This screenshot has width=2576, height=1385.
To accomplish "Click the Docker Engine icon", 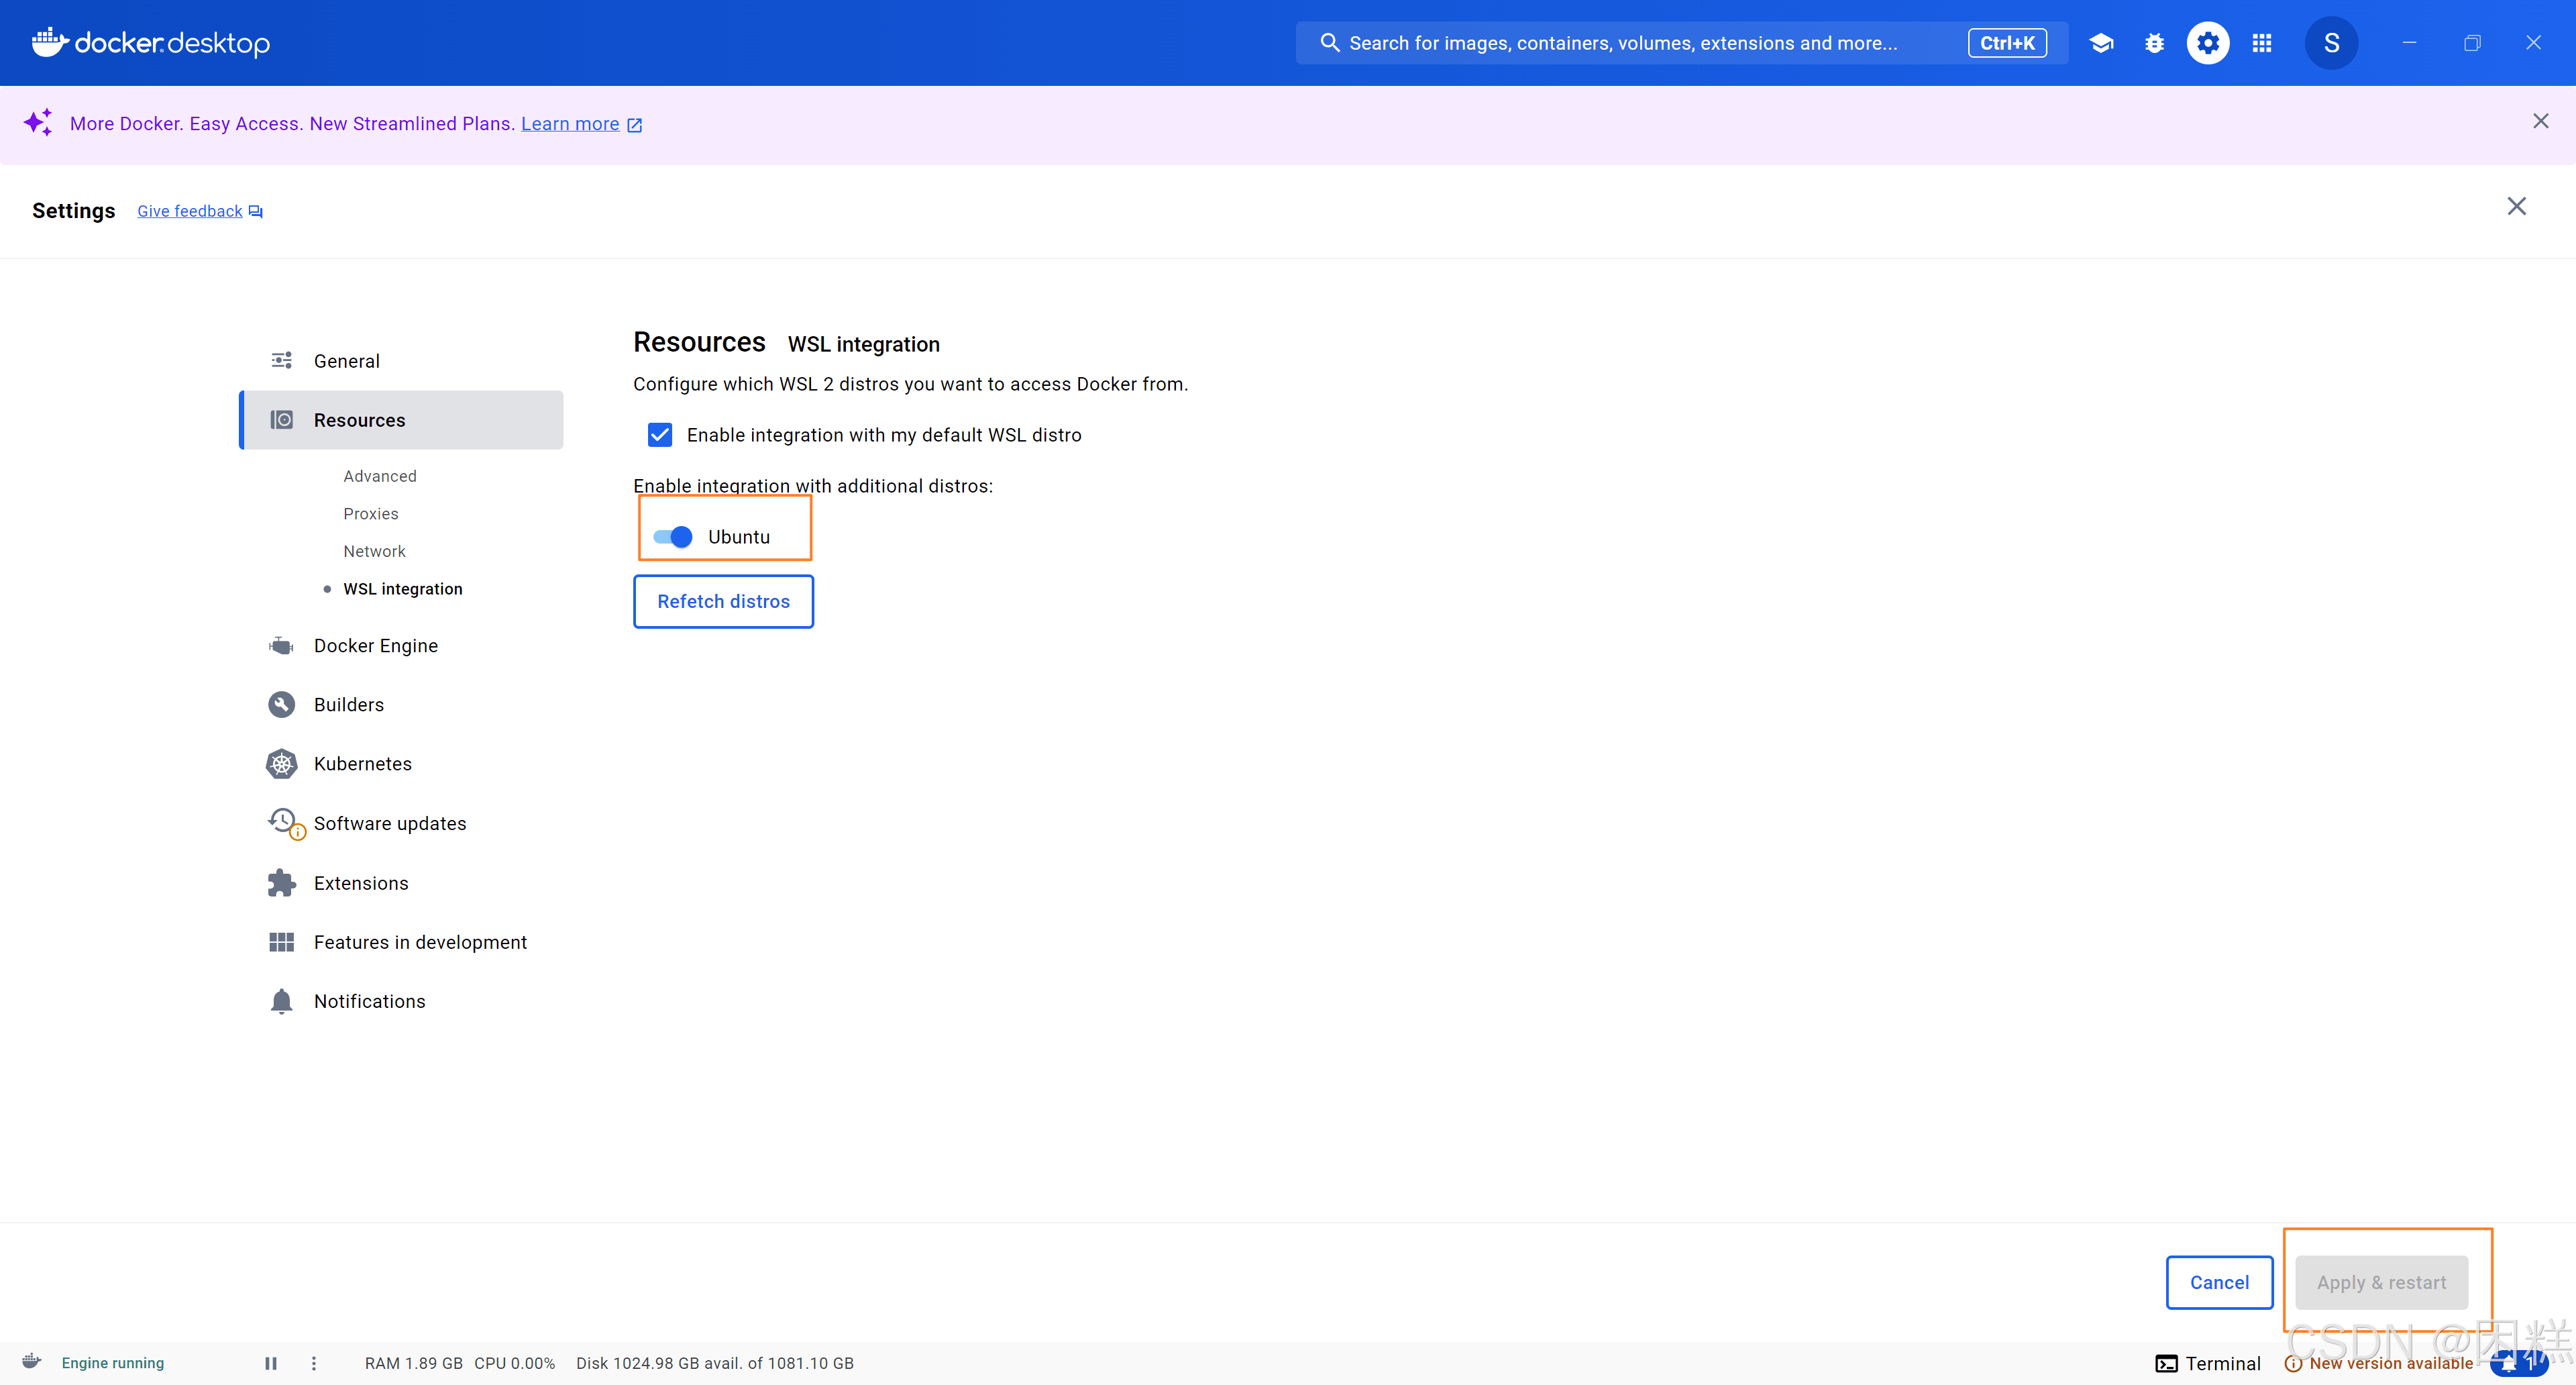I will click(282, 646).
